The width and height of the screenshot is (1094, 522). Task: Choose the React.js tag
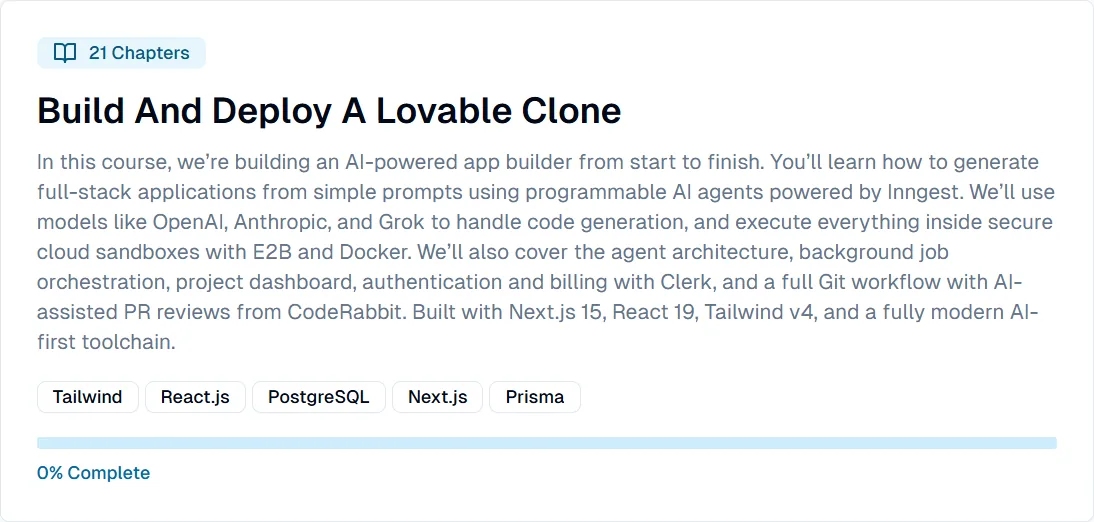coord(195,397)
